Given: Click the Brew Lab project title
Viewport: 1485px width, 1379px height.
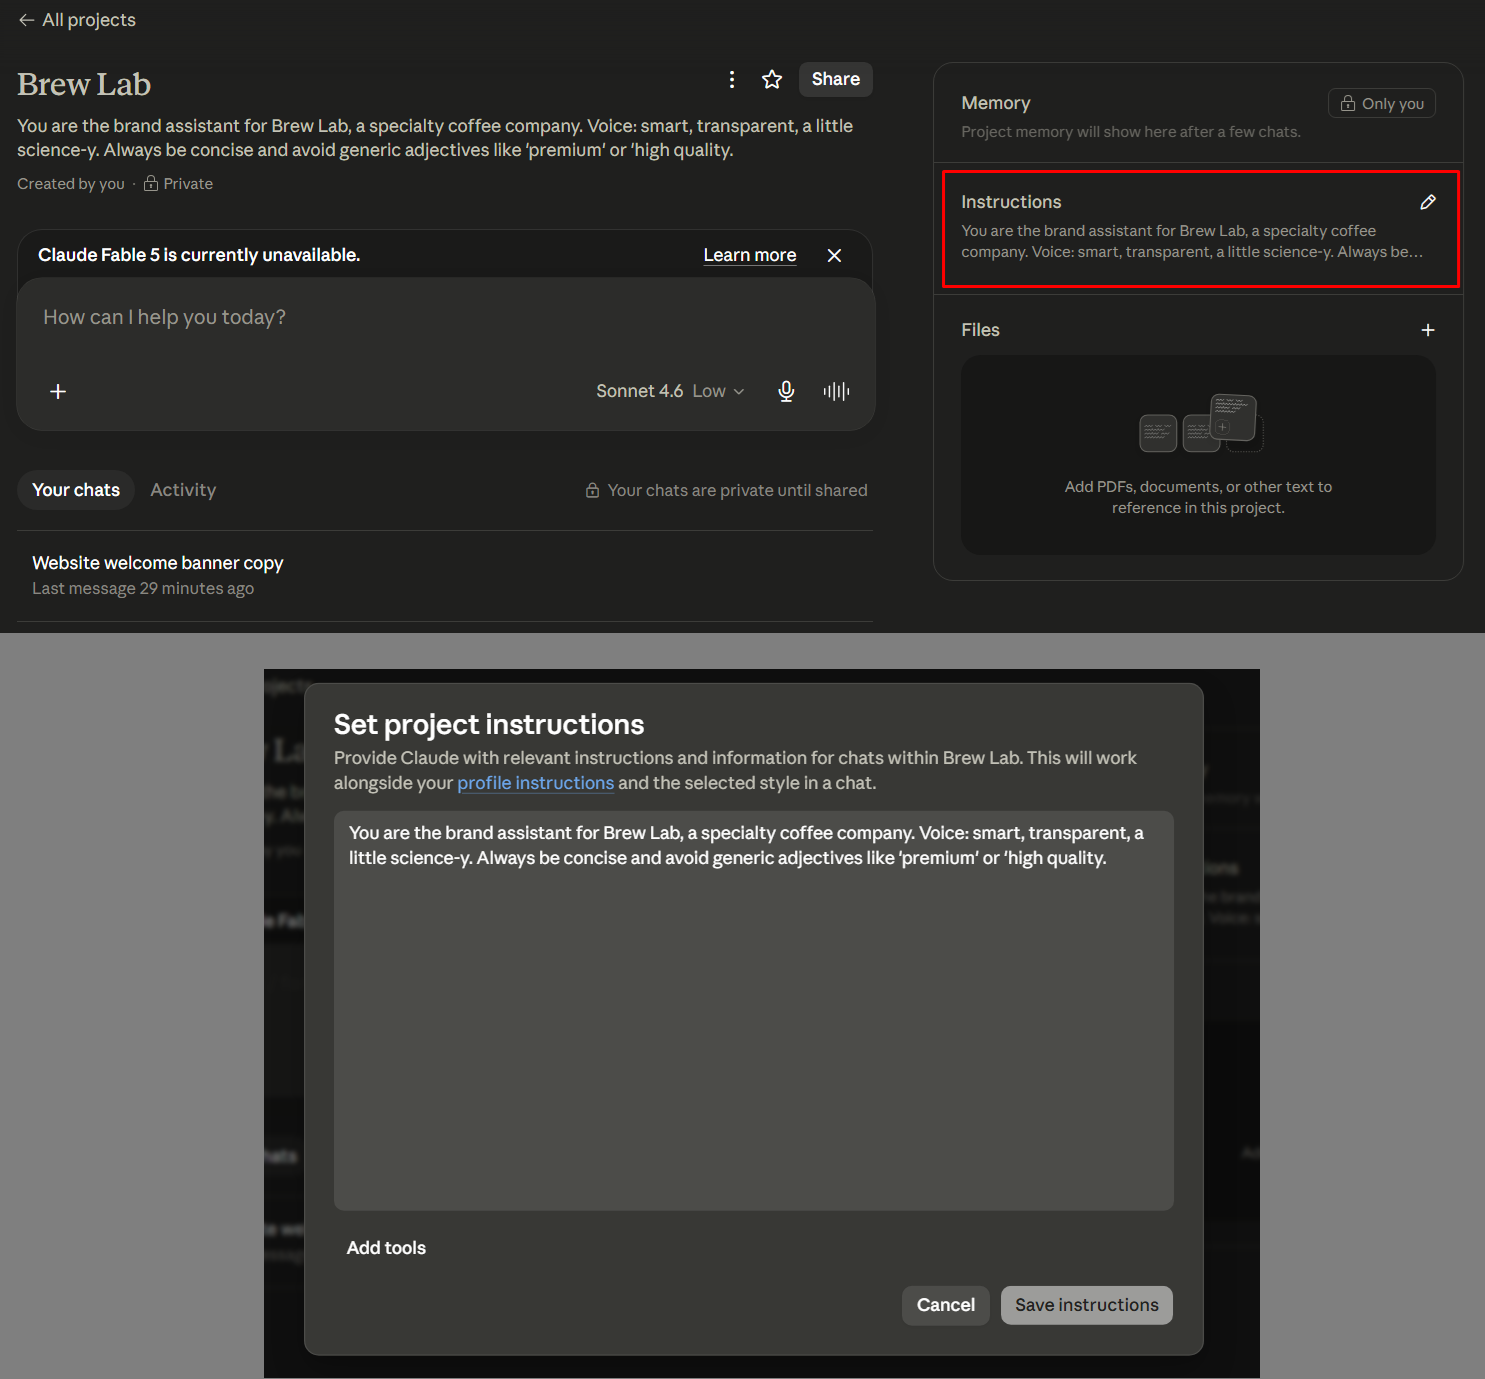Looking at the screenshot, I should pyautogui.click(x=84, y=84).
